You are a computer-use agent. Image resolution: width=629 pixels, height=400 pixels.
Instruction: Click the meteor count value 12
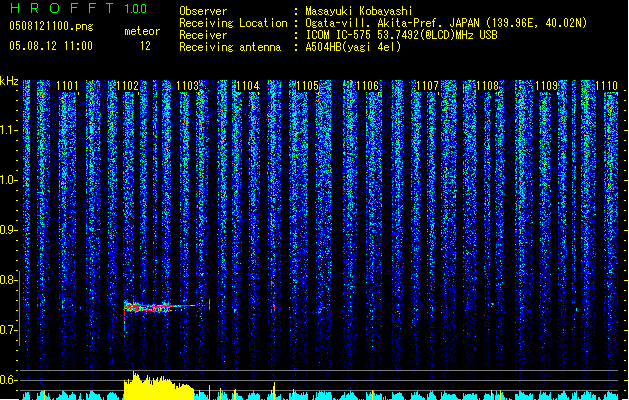[145, 46]
